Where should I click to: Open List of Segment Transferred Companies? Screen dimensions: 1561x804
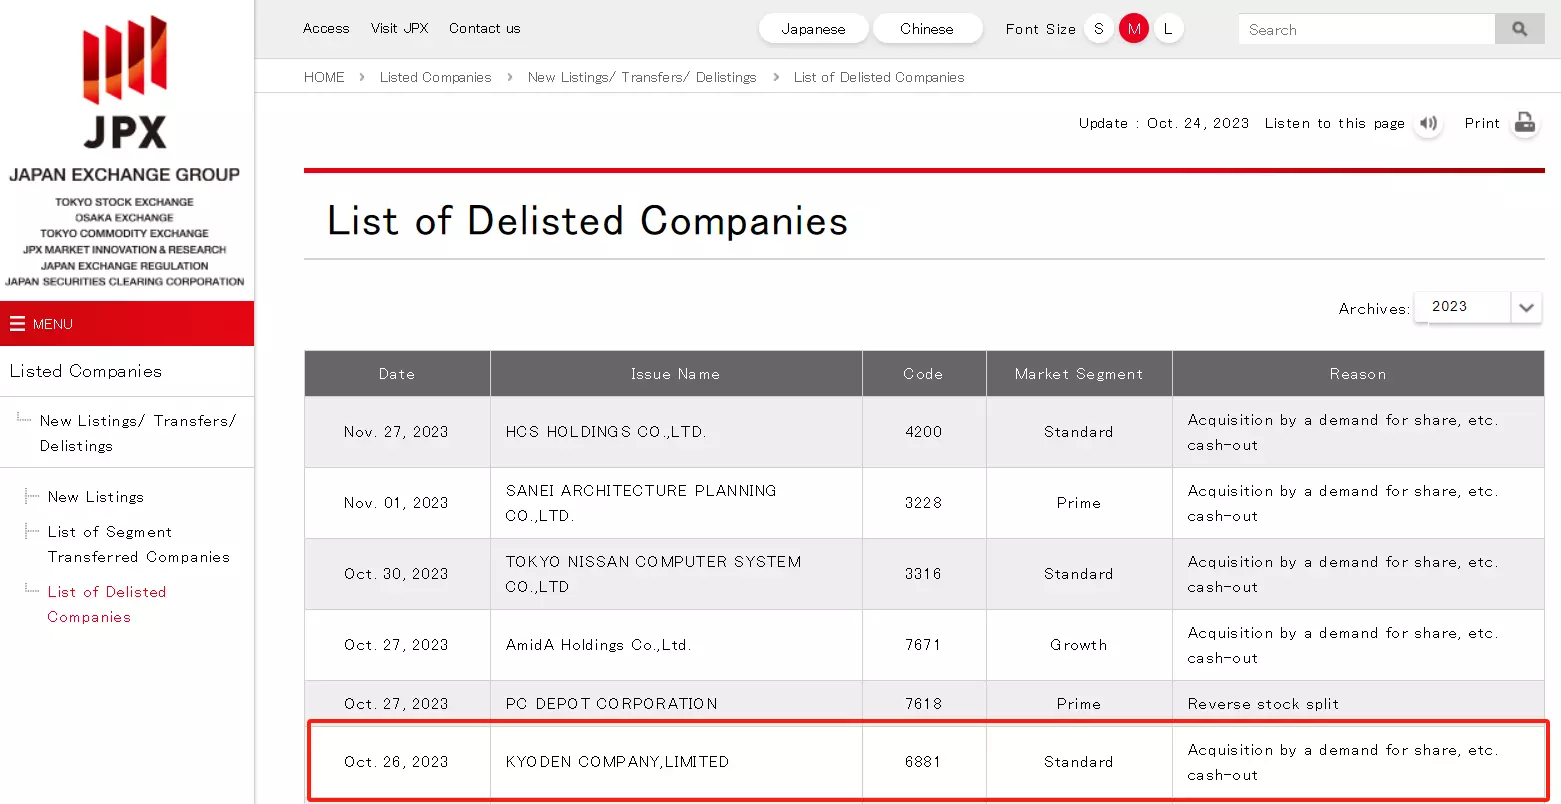(138, 544)
